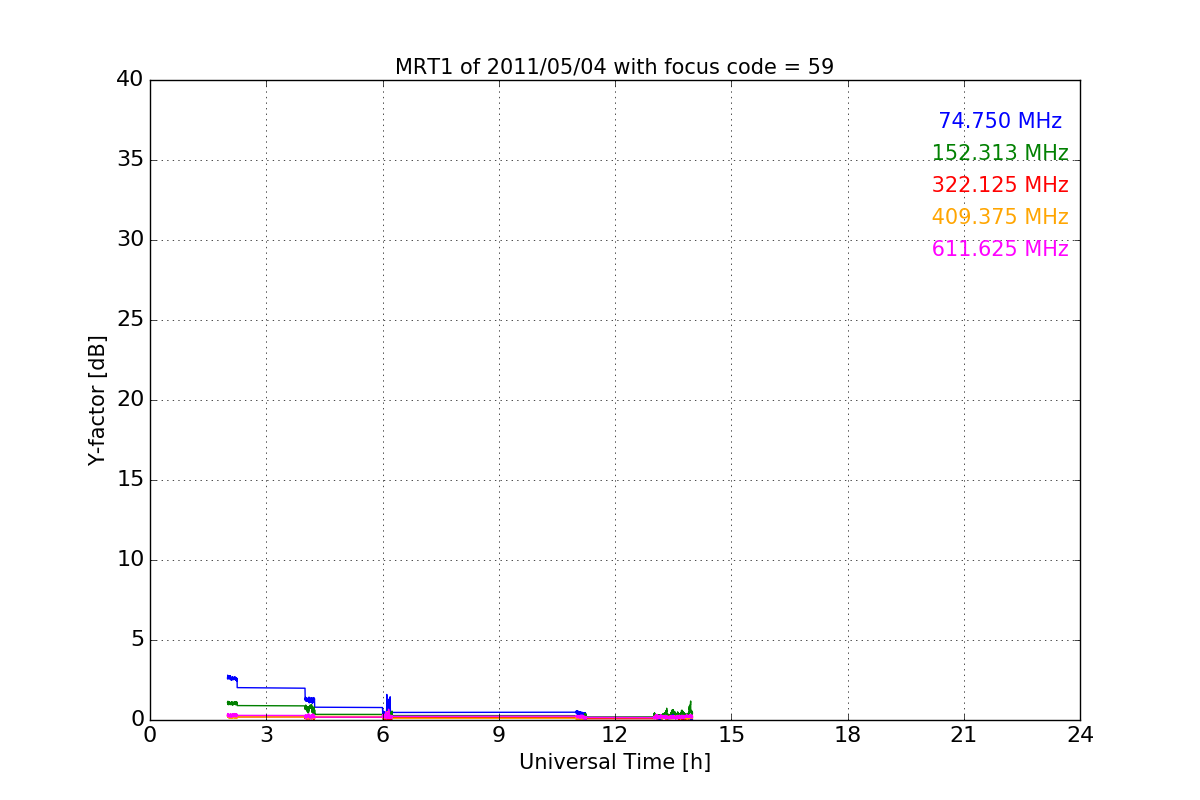Select the 152.313 MHz legend label
The width and height of the screenshot is (1200, 800).
1000,153
